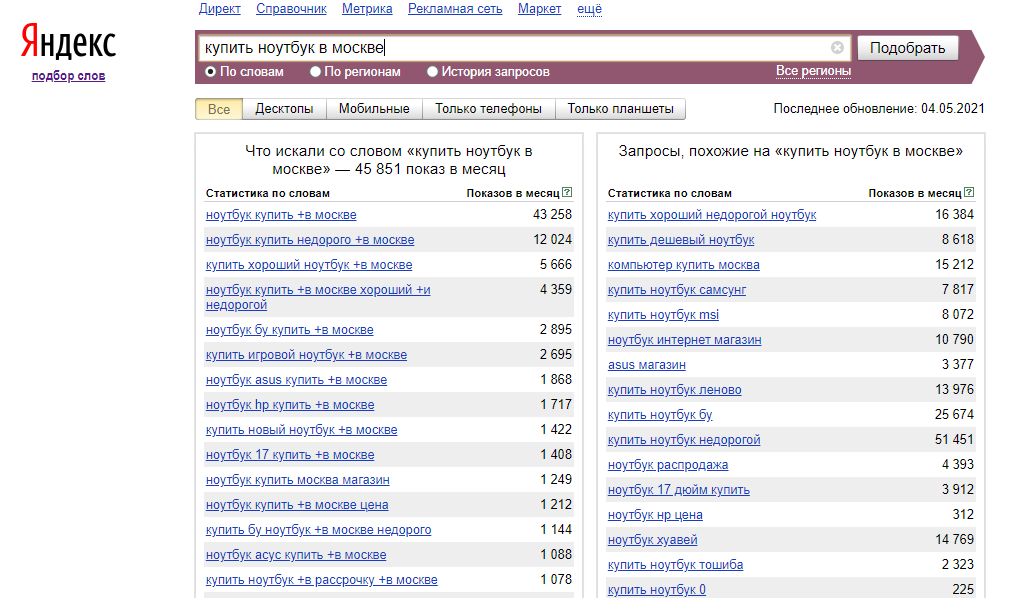This screenshot has height=598, width=1010.
Task: Open query 'ноутбук купить +в москве цена'
Action: tap(297, 506)
